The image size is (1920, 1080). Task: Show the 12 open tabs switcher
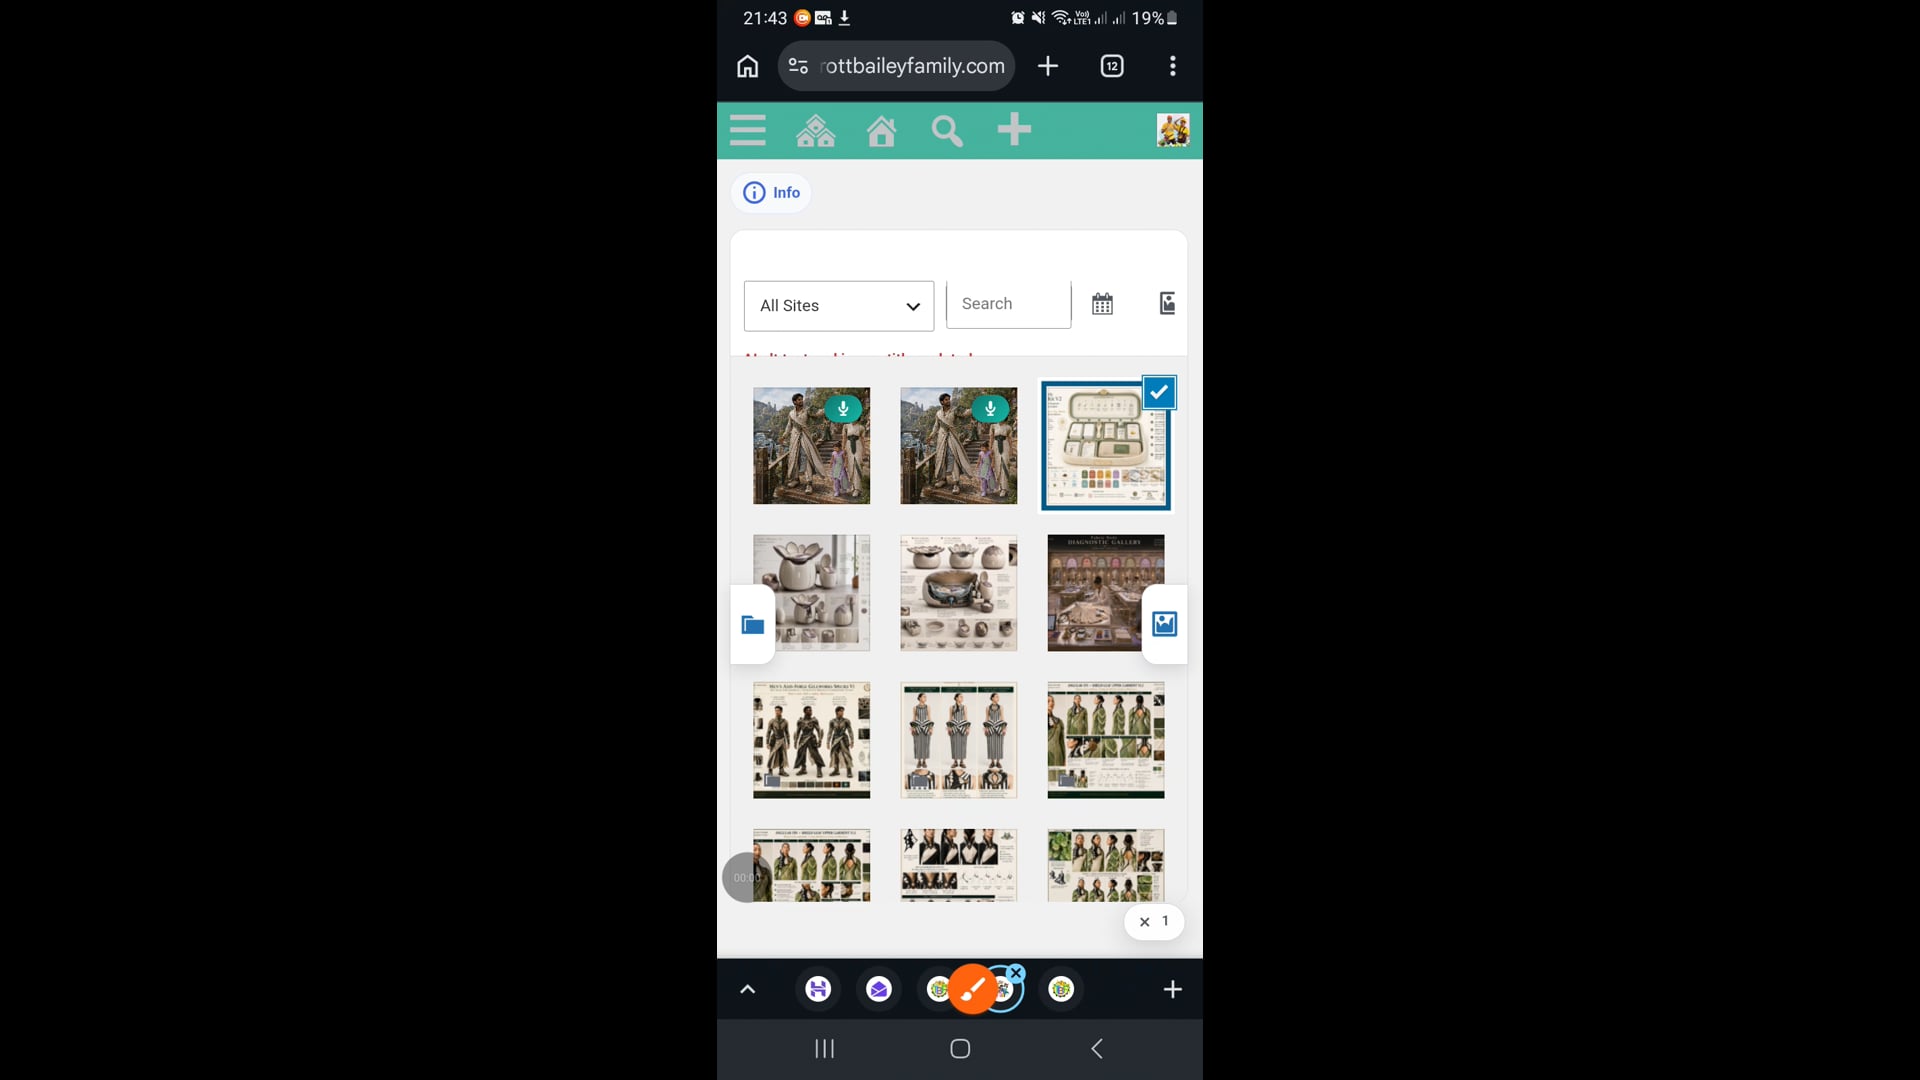pyautogui.click(x=1112, y=66)
